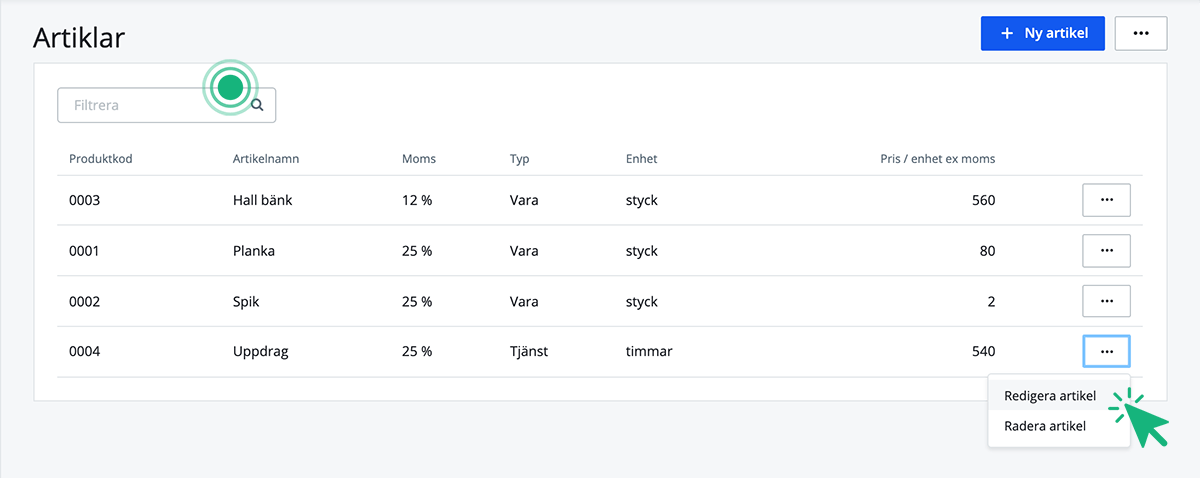Click the Moms column header
Screen dimensions: 1200x478
[419, 159]
